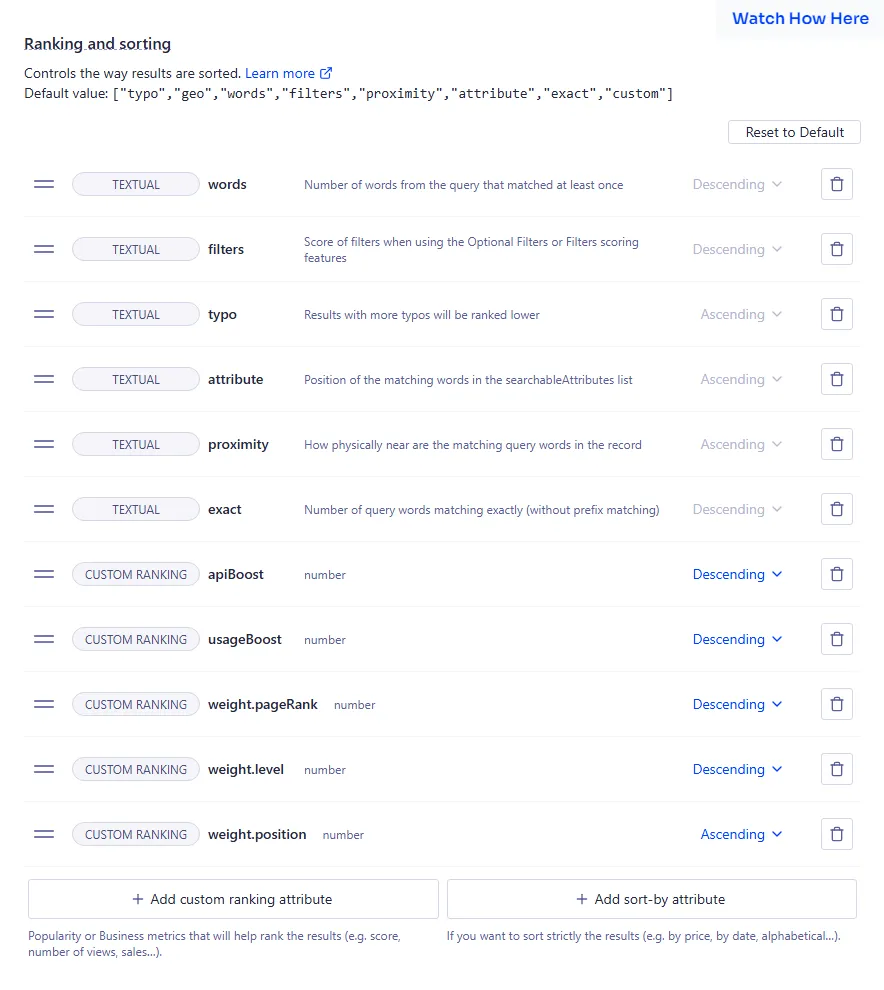Open weight.position Ascending order dropdown
The image size is (884, 990).
(x=741, y=834)
